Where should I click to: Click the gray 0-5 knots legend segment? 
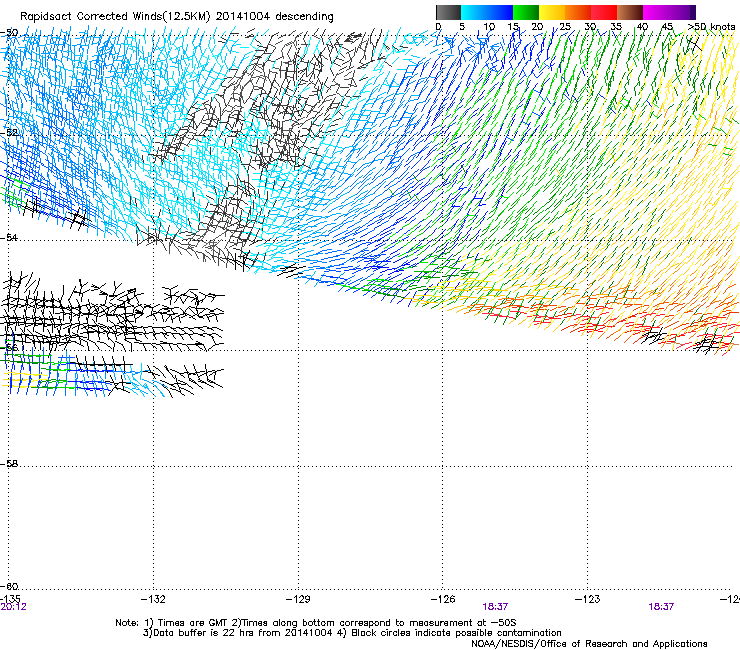448,12
